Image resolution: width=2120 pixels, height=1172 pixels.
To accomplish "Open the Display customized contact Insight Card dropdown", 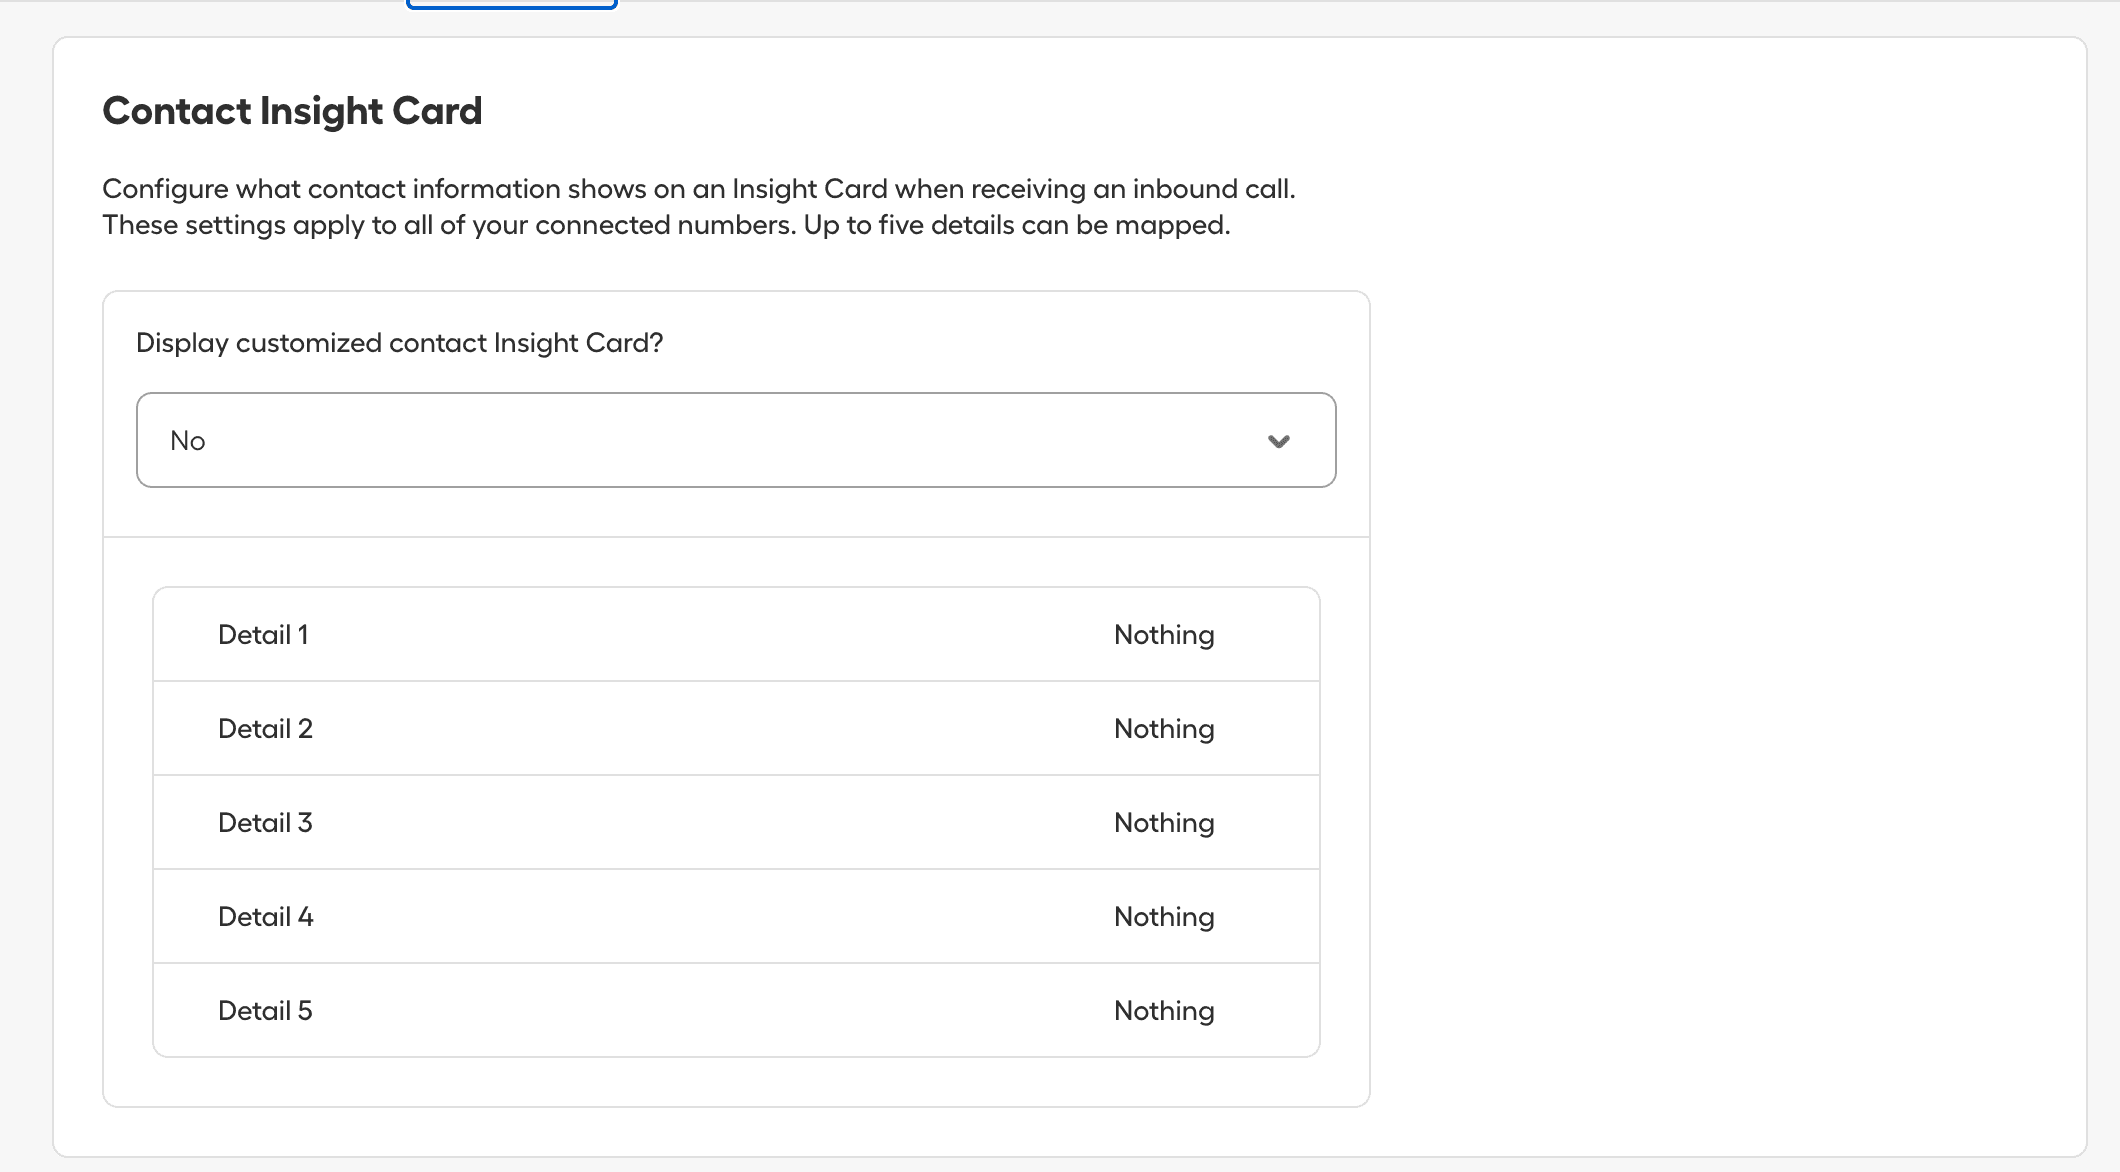I will [x=735, y=440].
